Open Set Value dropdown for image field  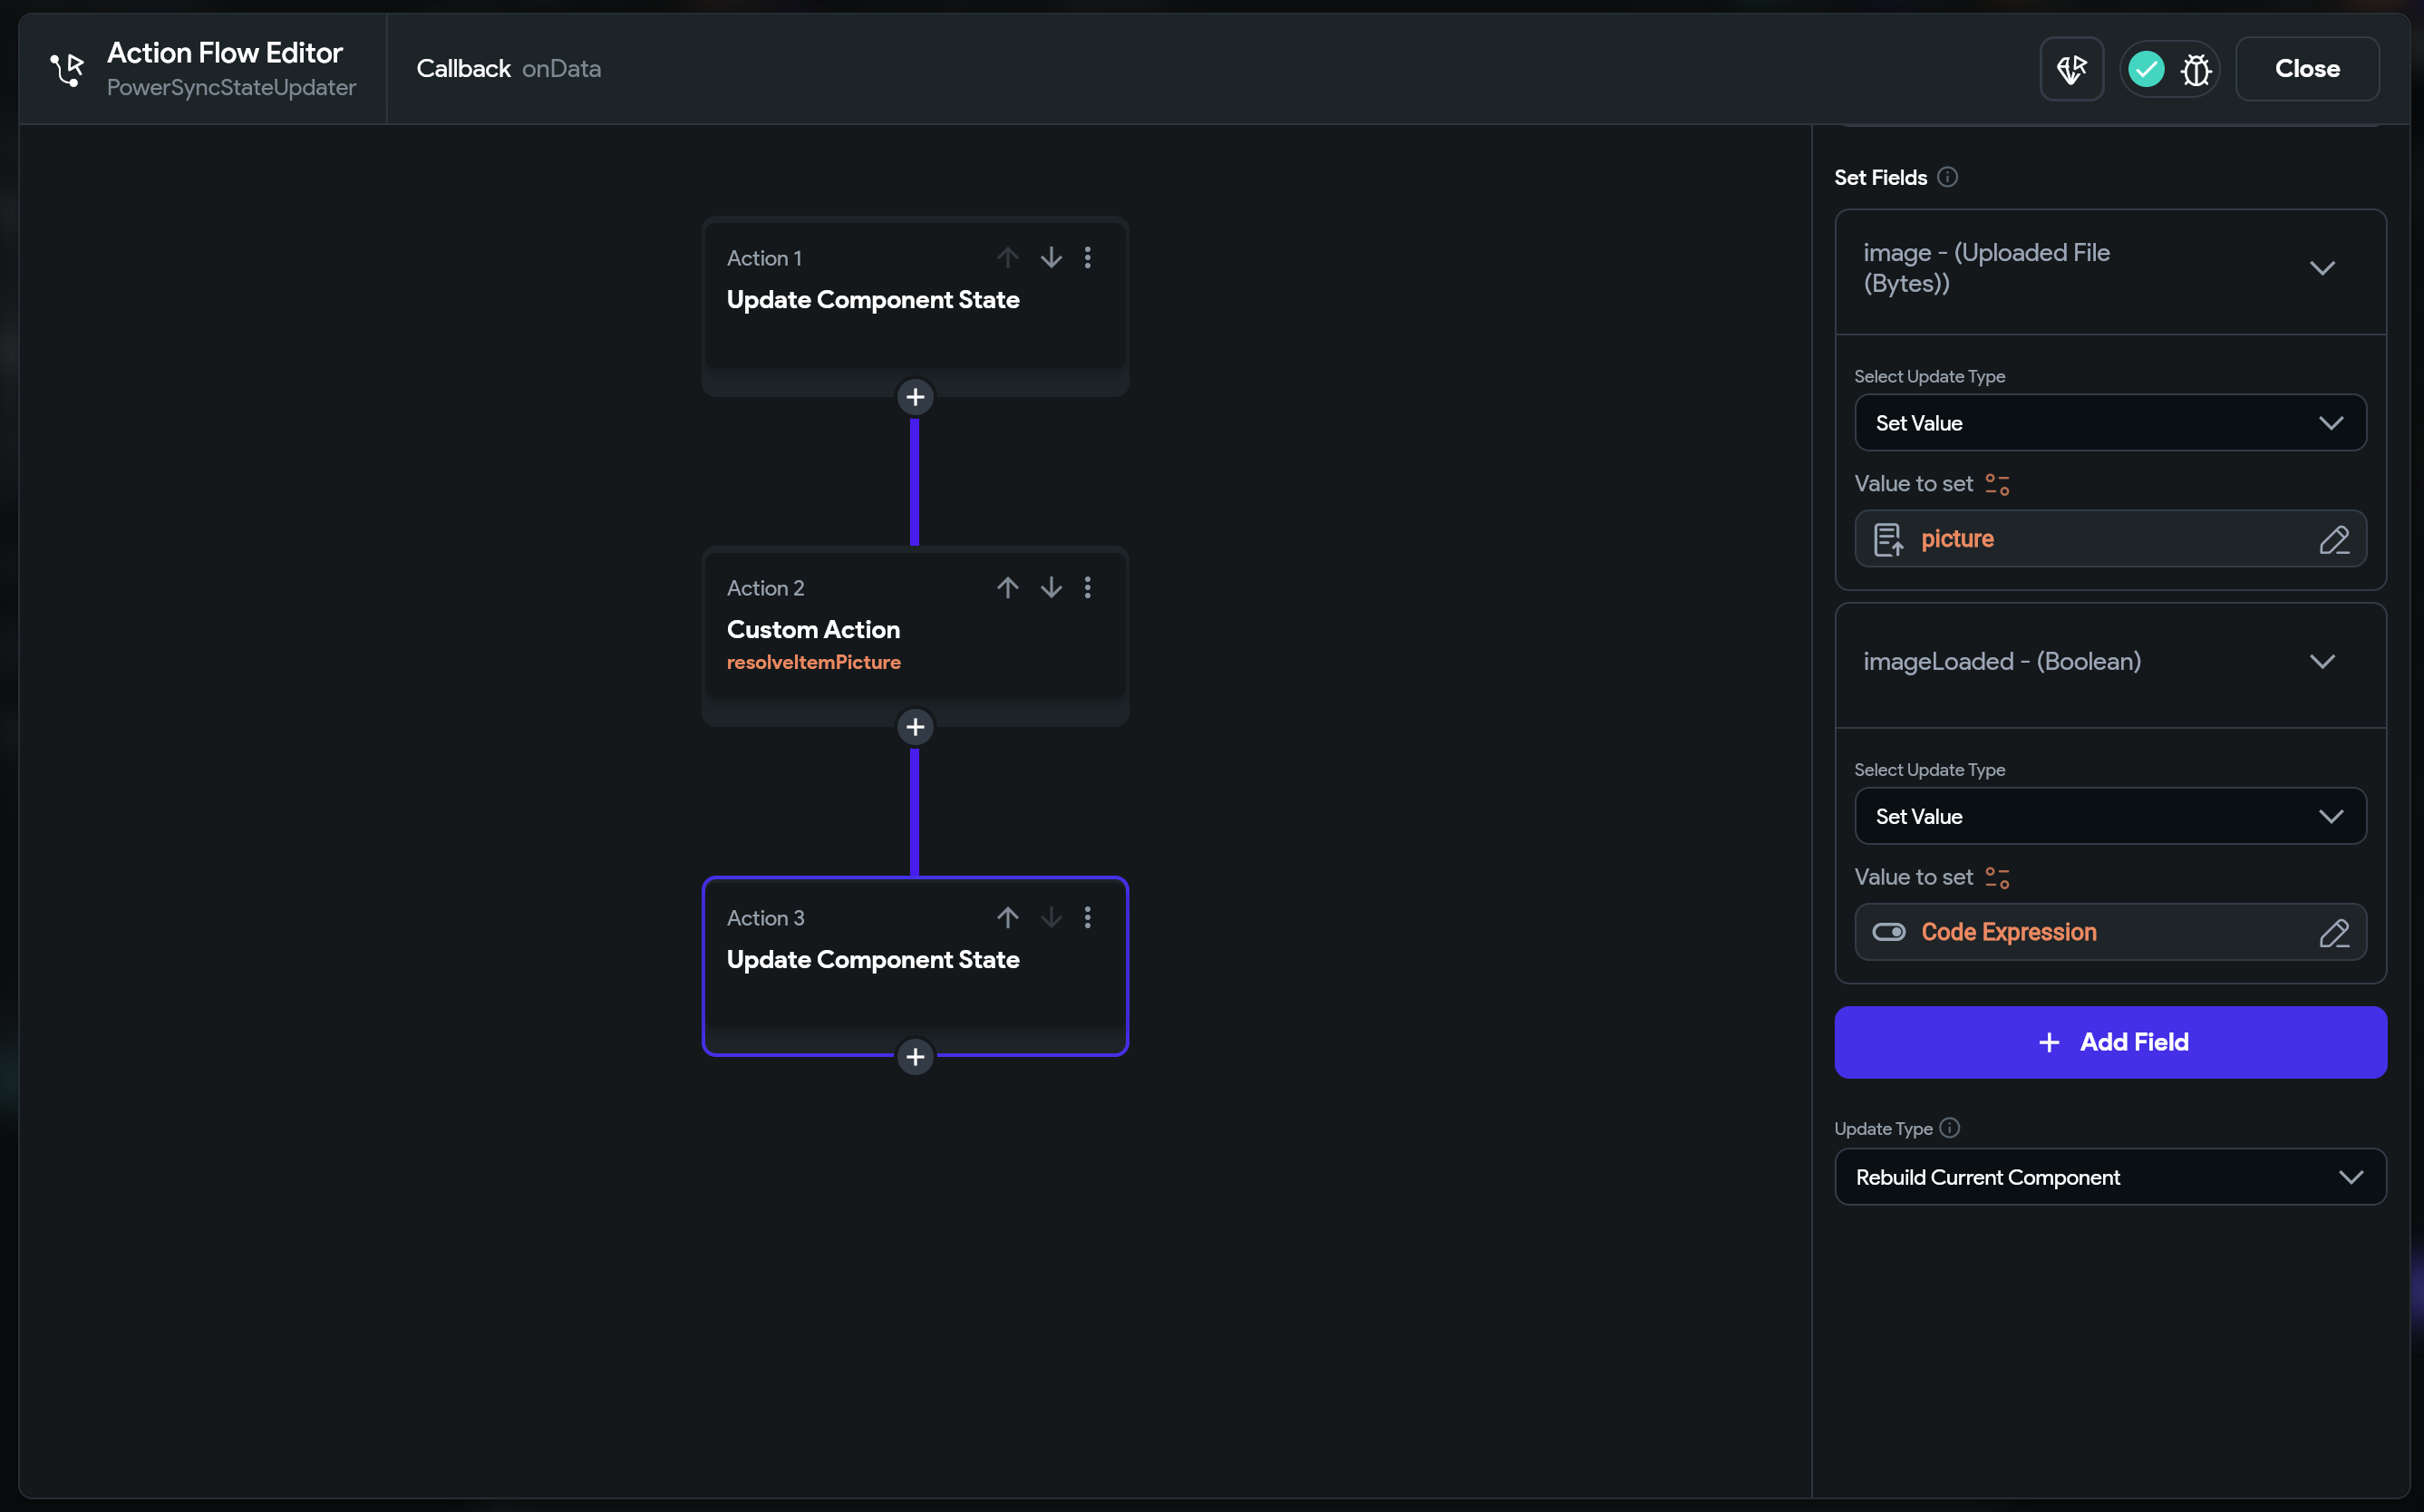pos(2109,423)
